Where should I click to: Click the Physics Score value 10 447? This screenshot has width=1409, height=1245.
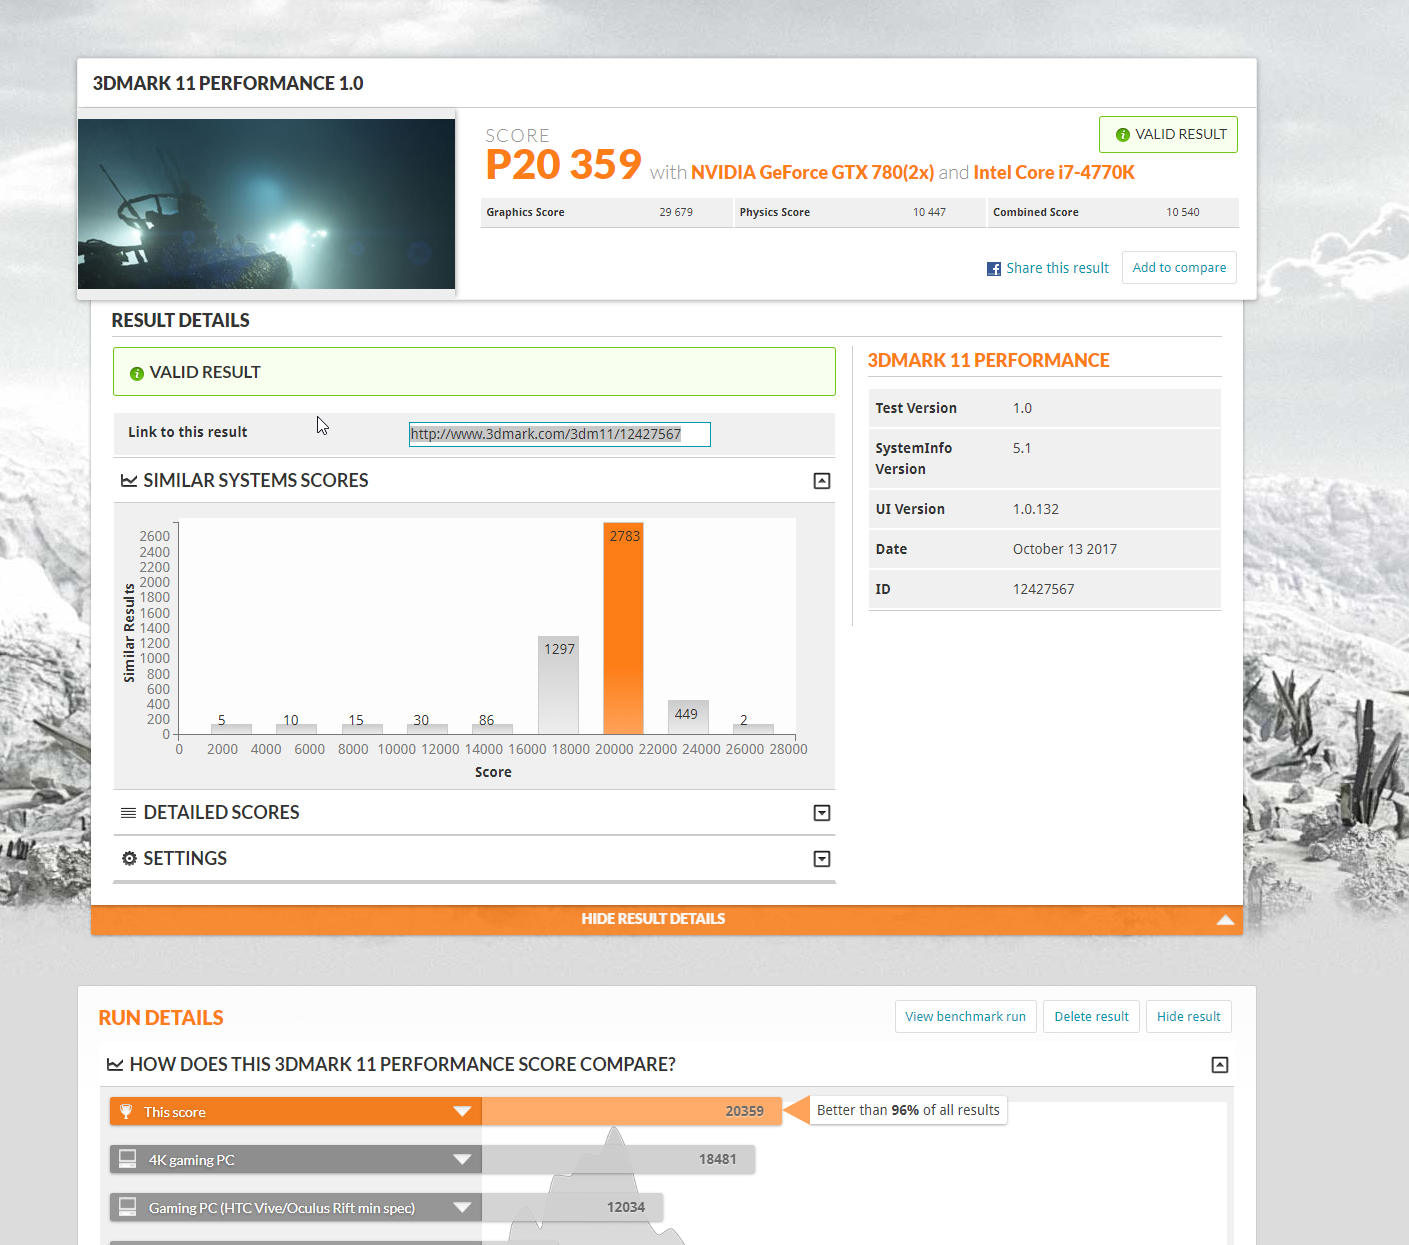[929, 212]
